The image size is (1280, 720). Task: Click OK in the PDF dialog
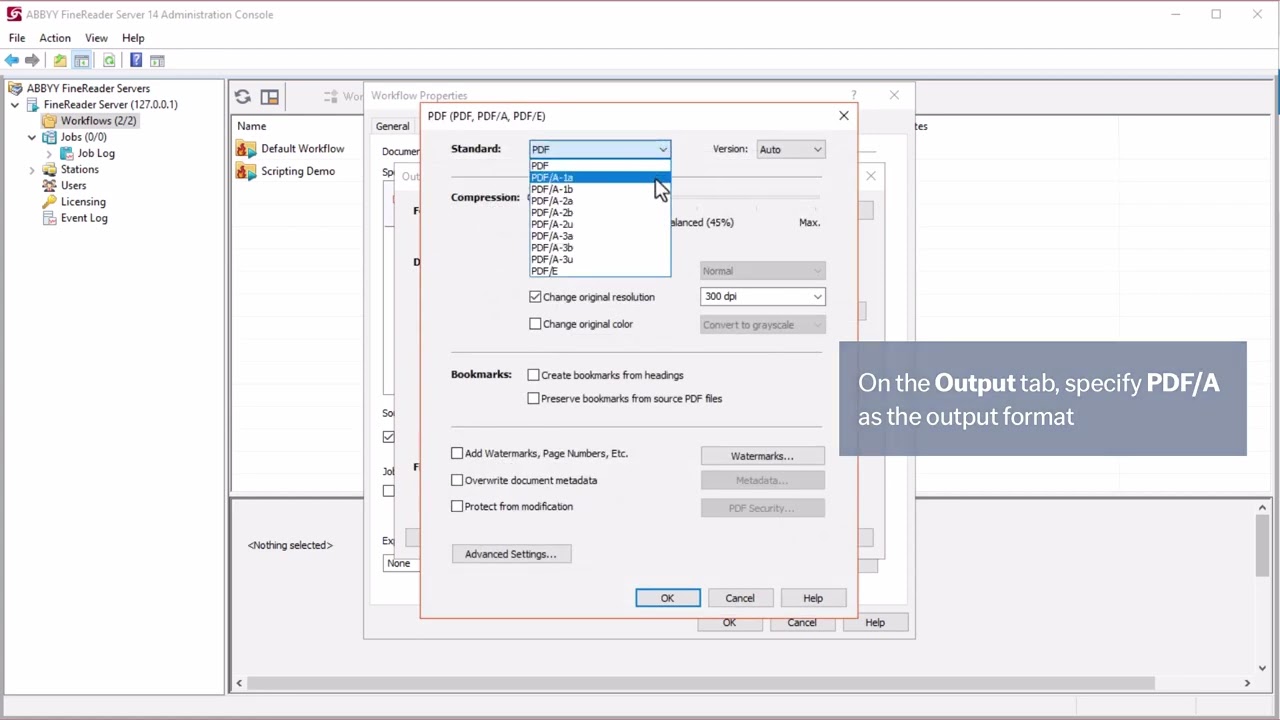(668, 598)
